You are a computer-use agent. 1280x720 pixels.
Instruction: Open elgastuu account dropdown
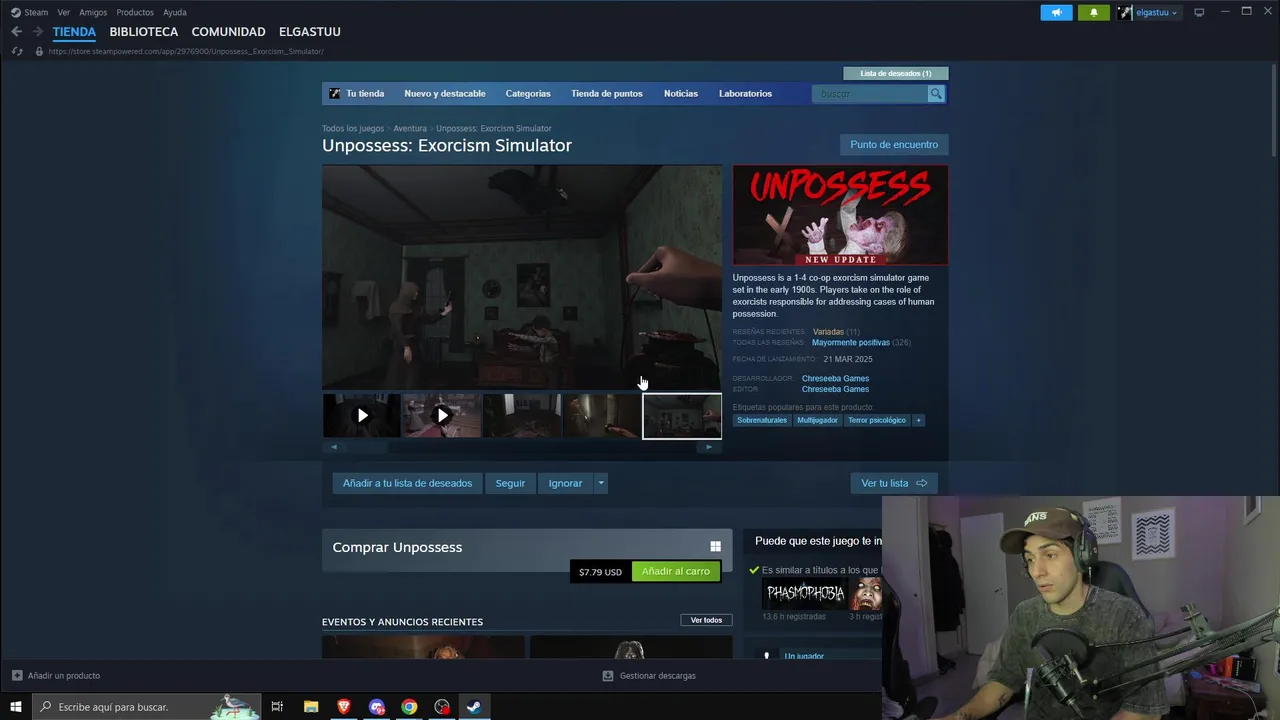pyautogui.click(x=1148, y=12)
